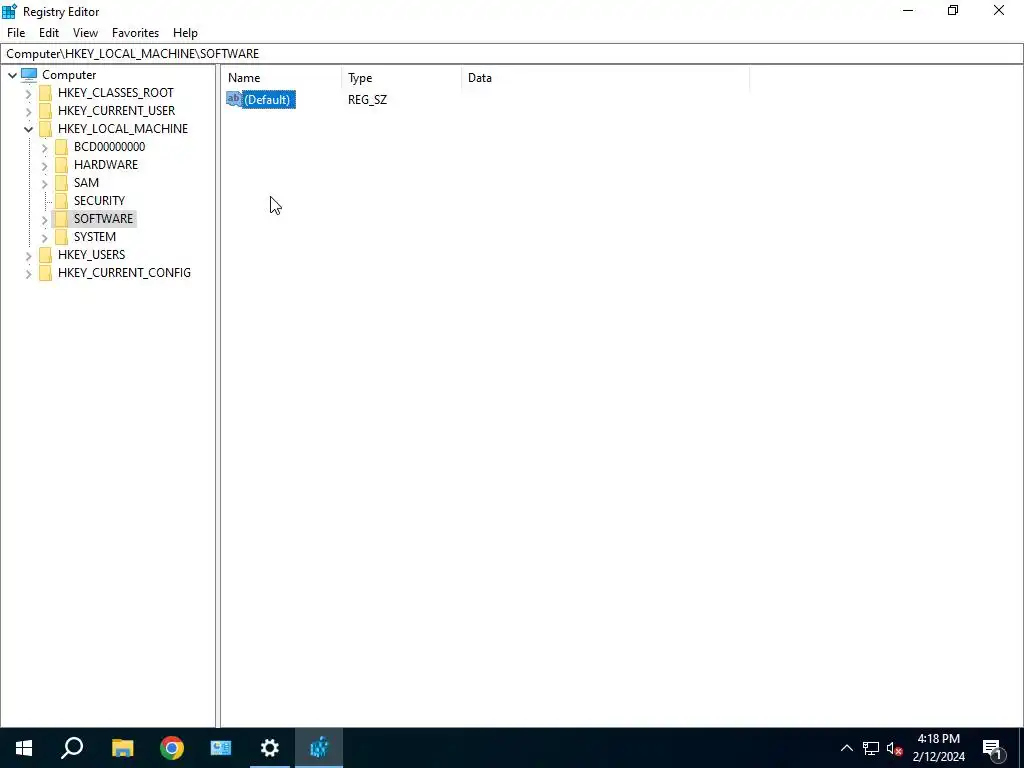Click the muted volume tray icon
Screen dimensions: 1024x768
click(895, 748)
